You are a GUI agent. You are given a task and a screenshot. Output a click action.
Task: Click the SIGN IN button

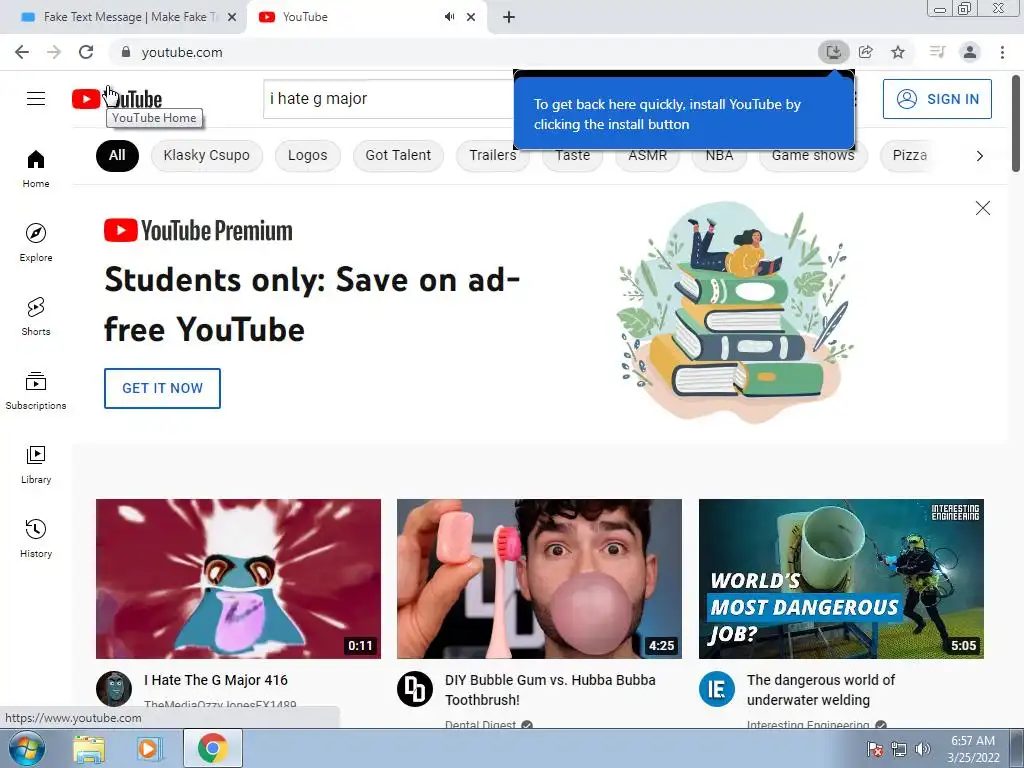[937, 99]
